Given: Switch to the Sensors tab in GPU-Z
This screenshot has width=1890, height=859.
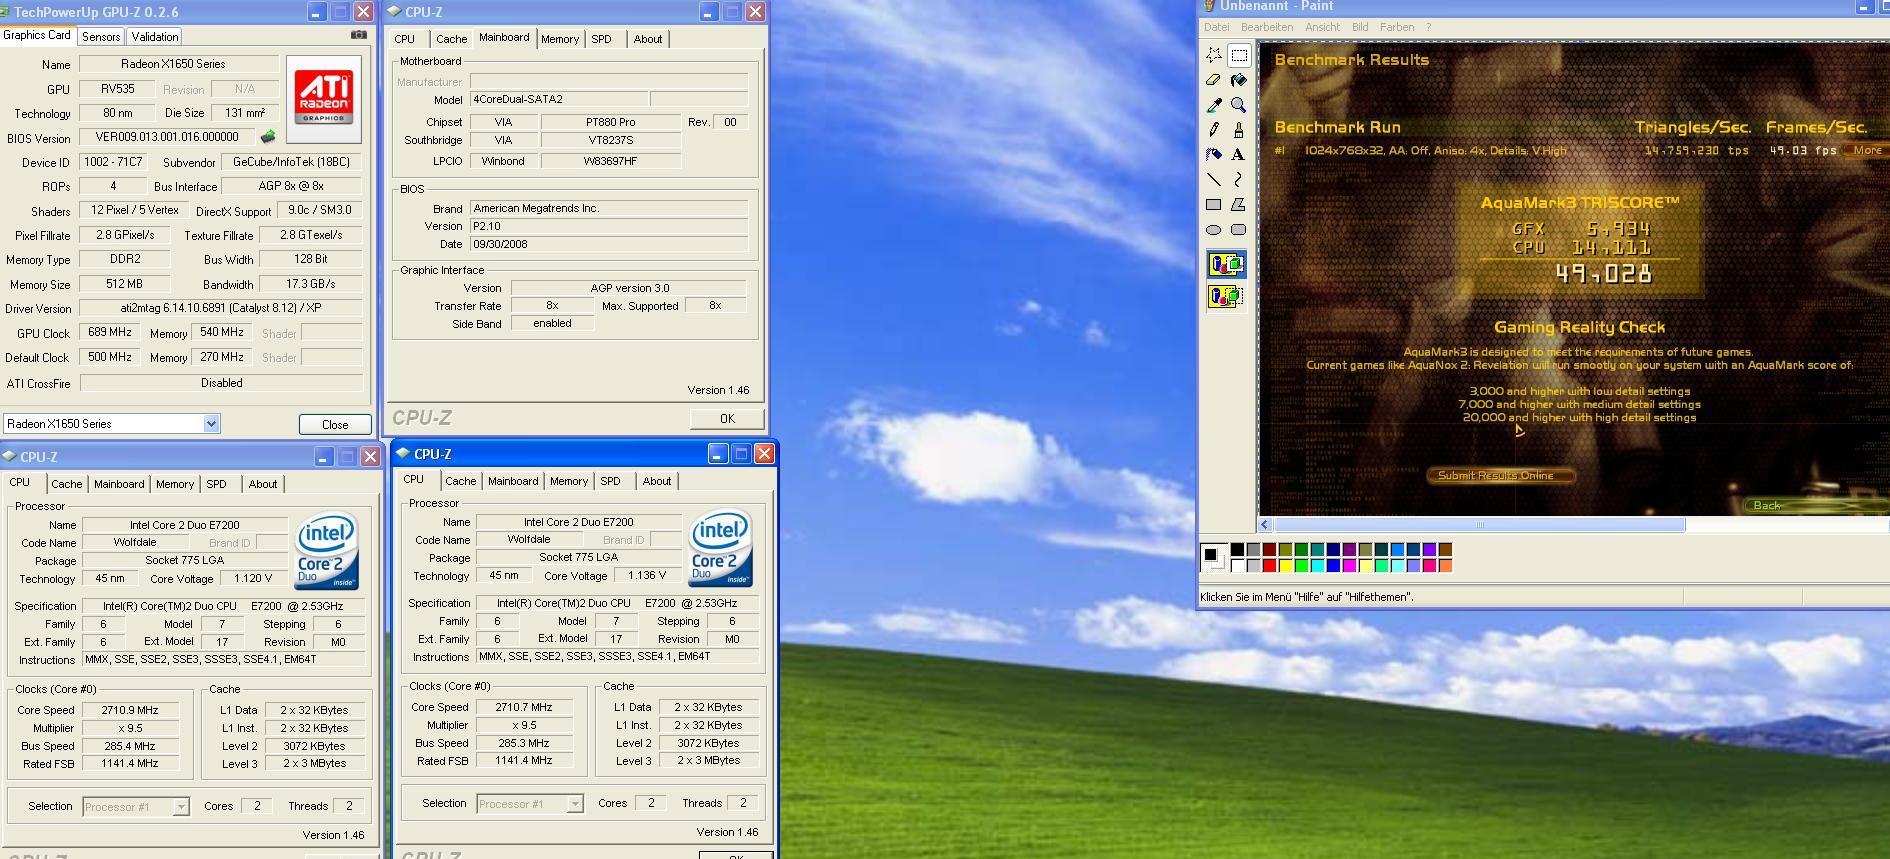Looking at the screenshot, I should tap(101, 37).
